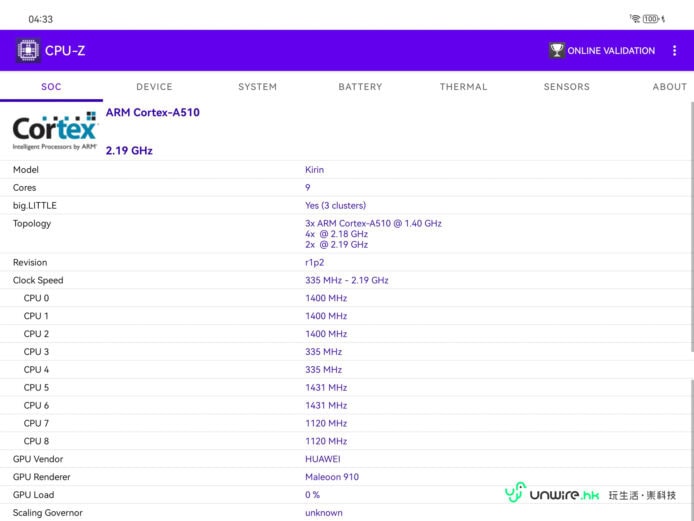Select the Kirin model value
The image size is (694, 521).
click(x=314, y=170)
